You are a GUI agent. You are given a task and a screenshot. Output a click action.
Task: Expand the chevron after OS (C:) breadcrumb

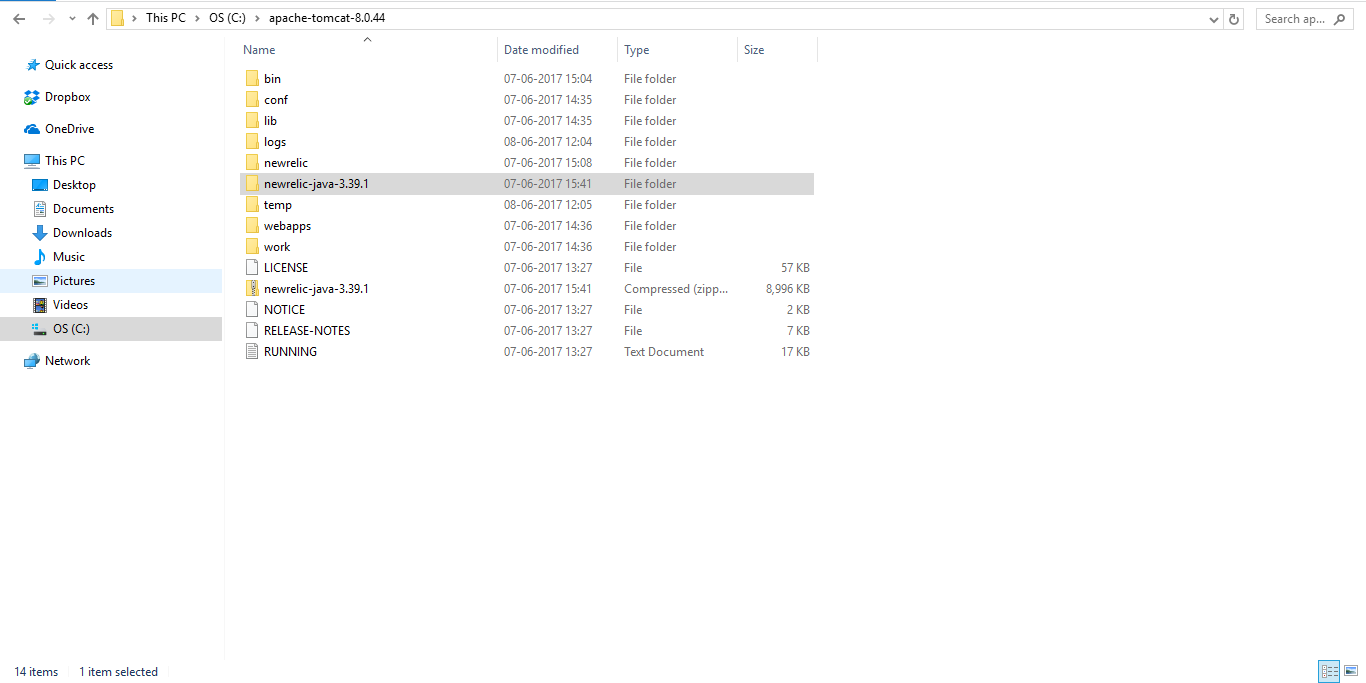coord(257,18)
